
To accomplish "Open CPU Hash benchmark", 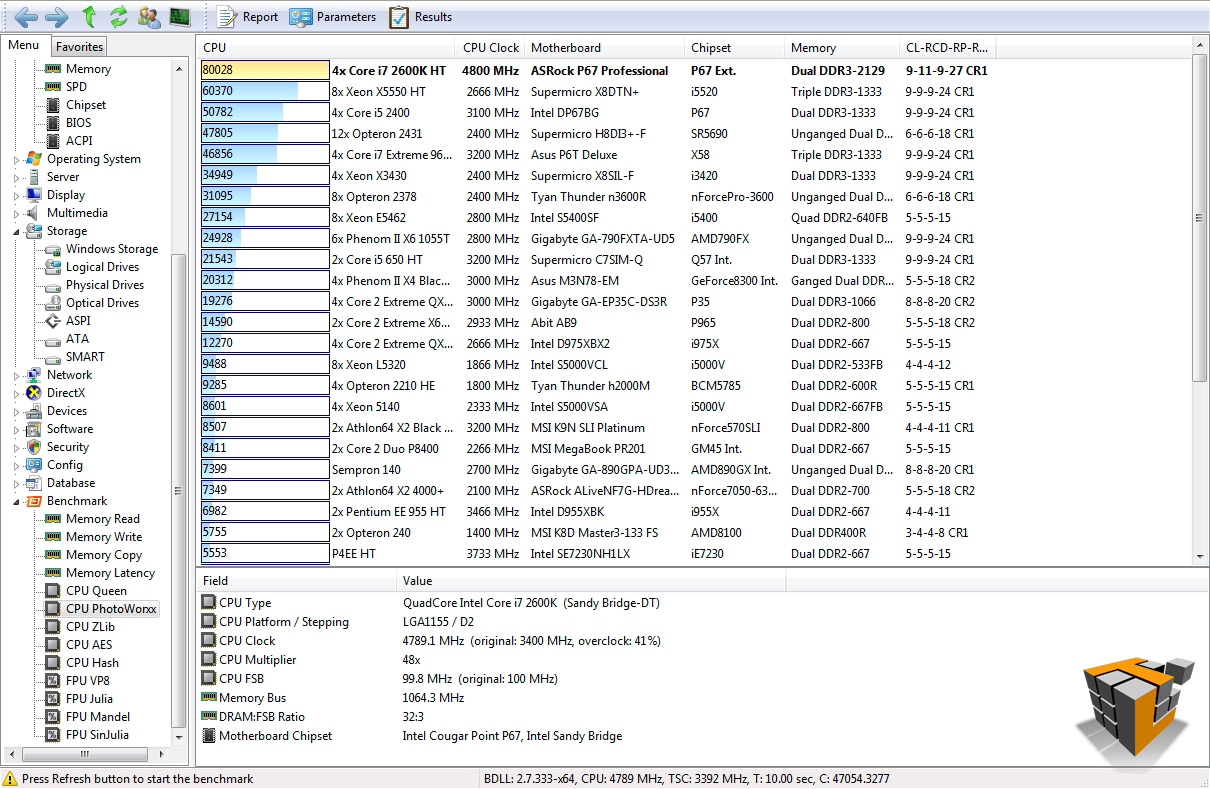I will (92, 663).
